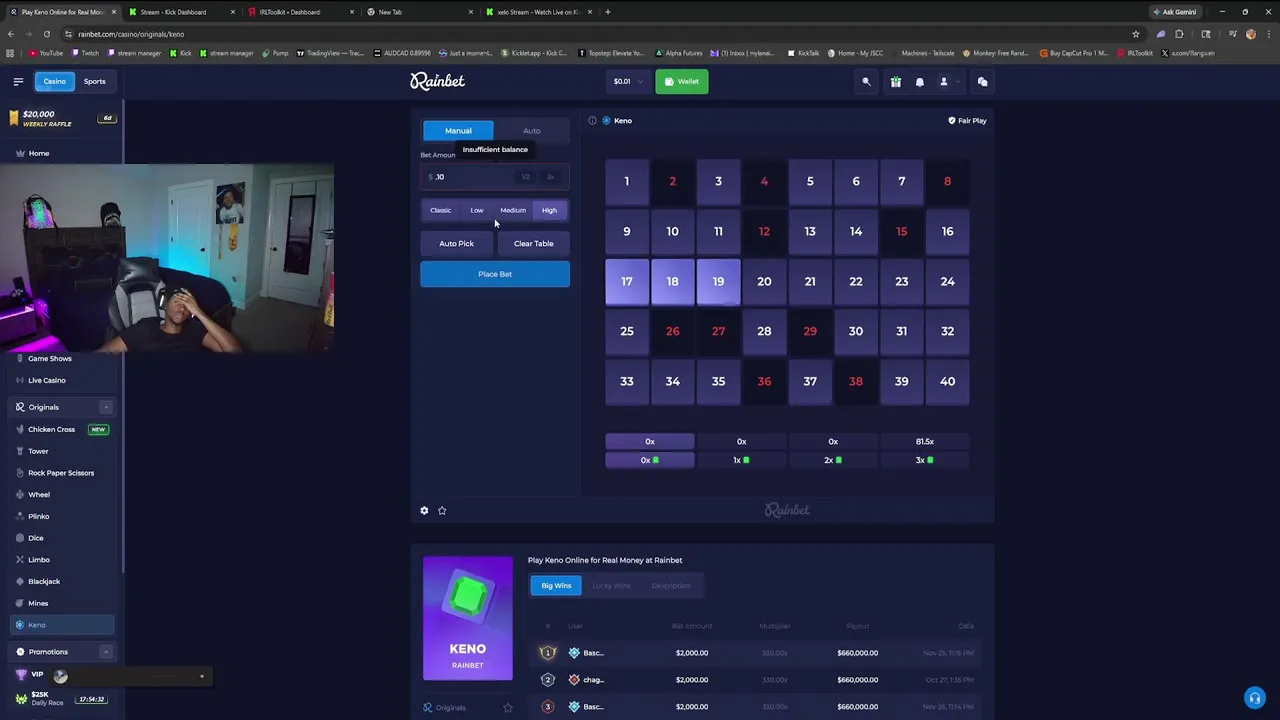Screen dimensions: 1280x720
Task: Select Medium risk level
Action: (x=513, y=210)
